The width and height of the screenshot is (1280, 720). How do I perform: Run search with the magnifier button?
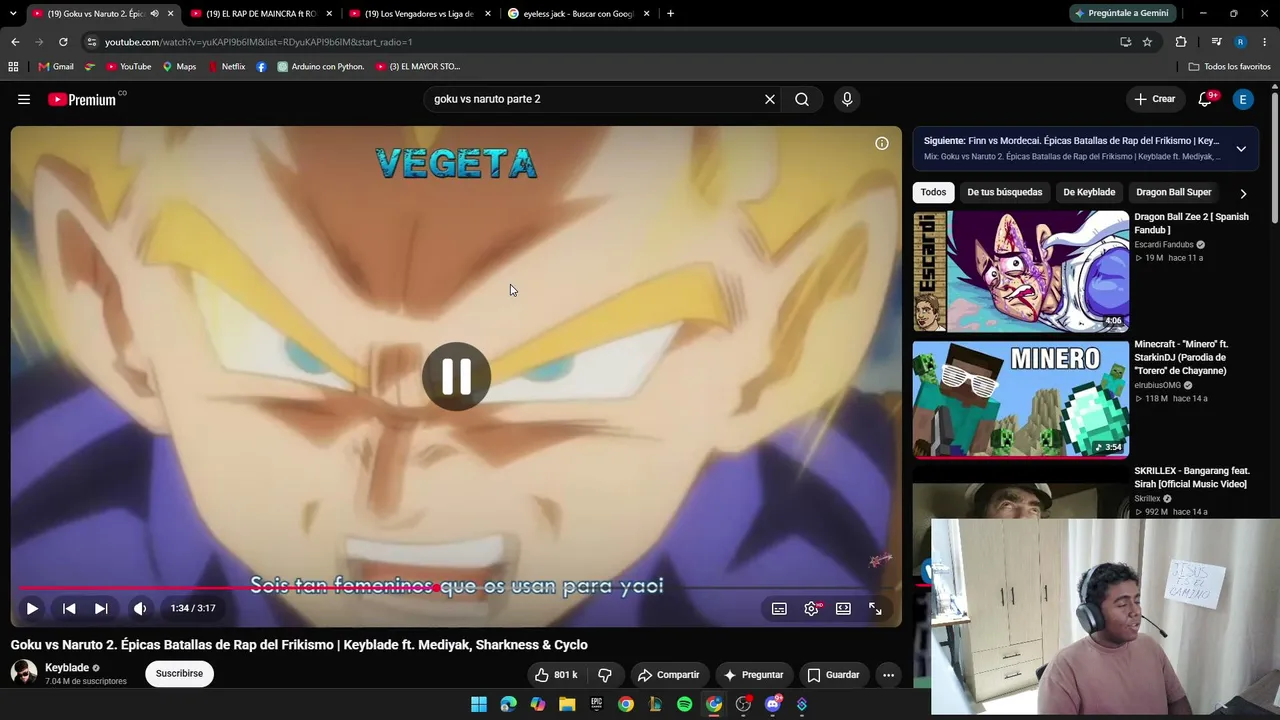(802, 99)
